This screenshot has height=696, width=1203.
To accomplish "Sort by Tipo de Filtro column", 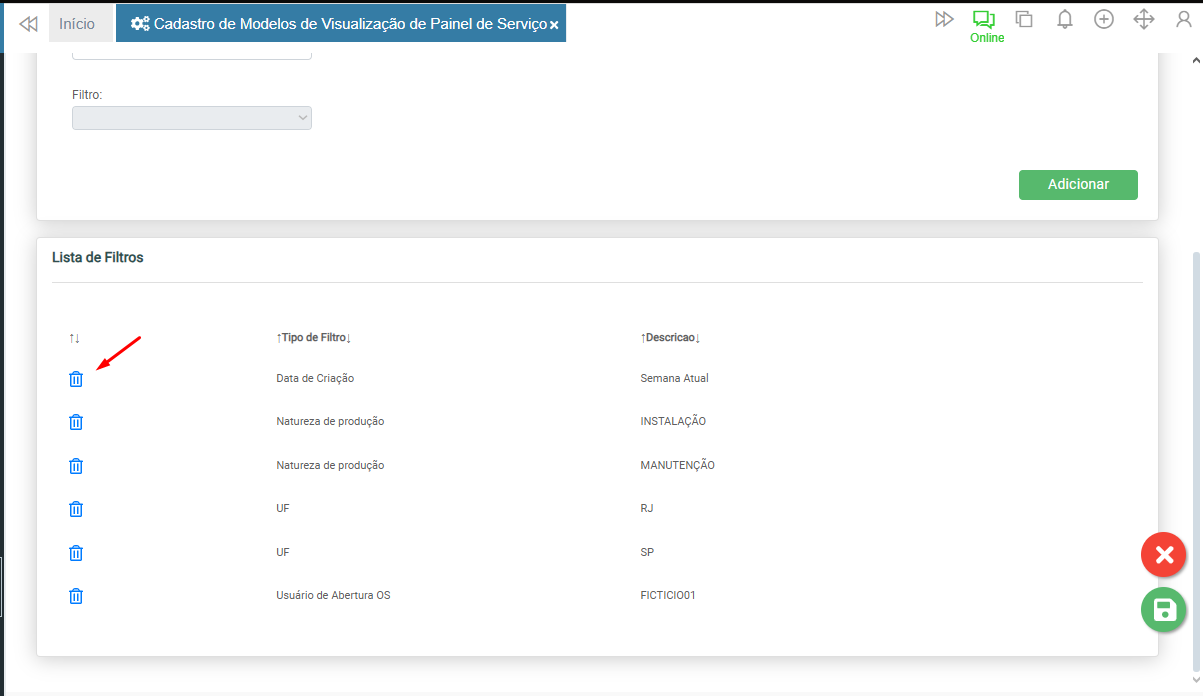I will 313,338.
